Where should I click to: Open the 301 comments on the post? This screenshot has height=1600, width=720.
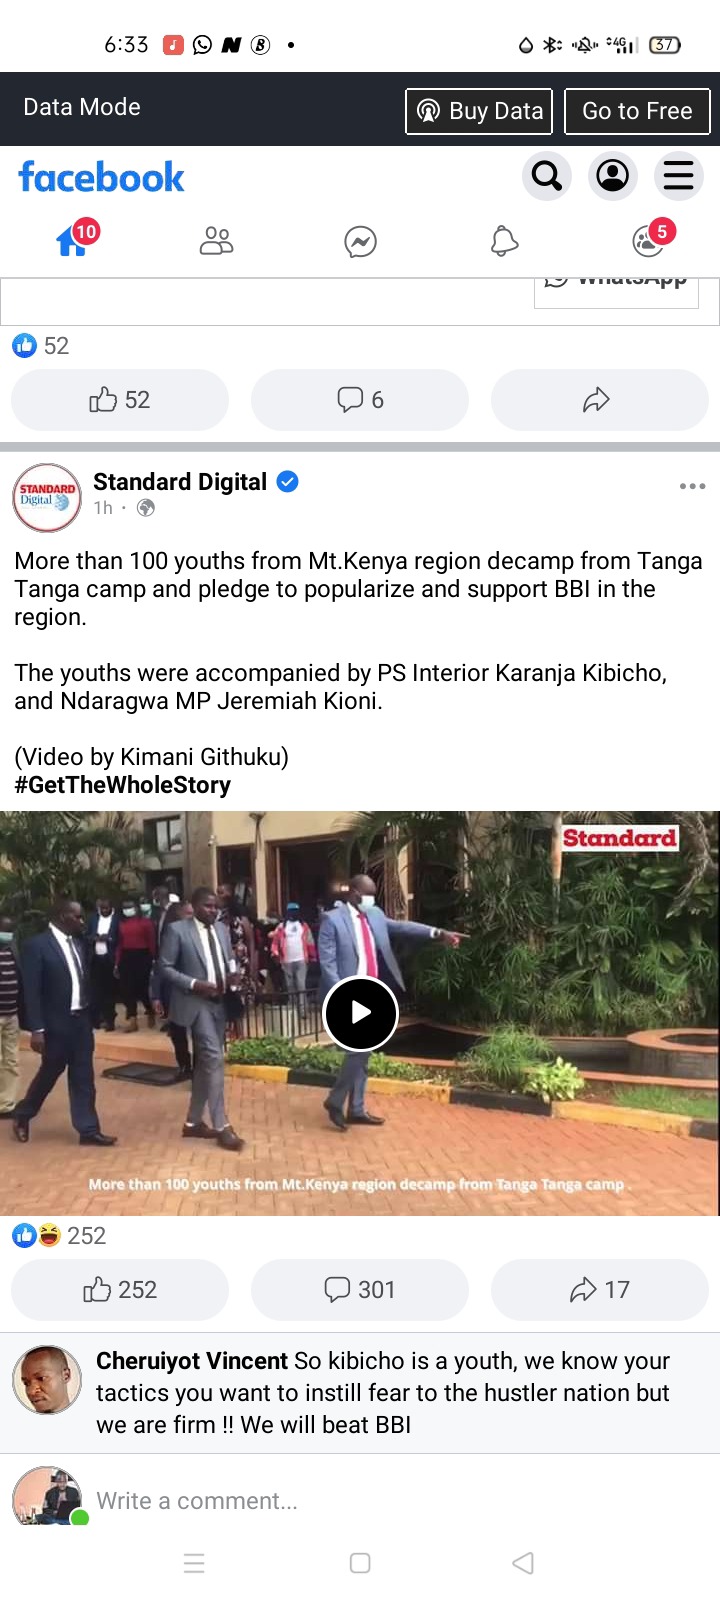pos(360,1290)
